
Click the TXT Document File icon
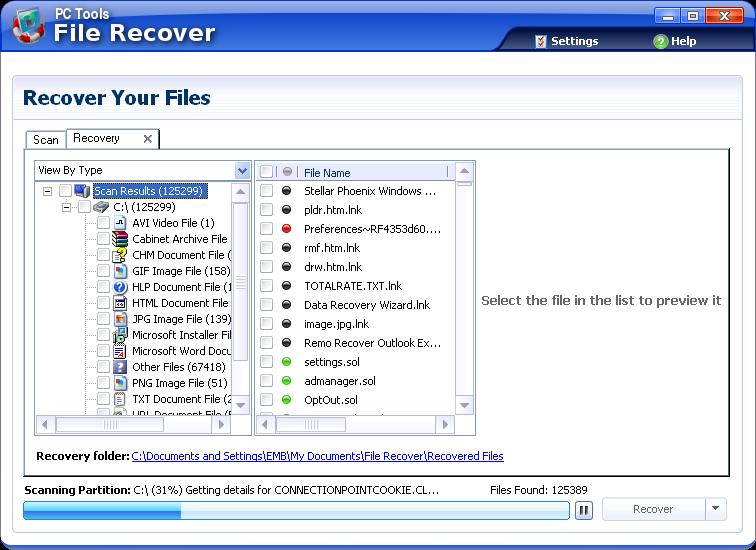120,399
